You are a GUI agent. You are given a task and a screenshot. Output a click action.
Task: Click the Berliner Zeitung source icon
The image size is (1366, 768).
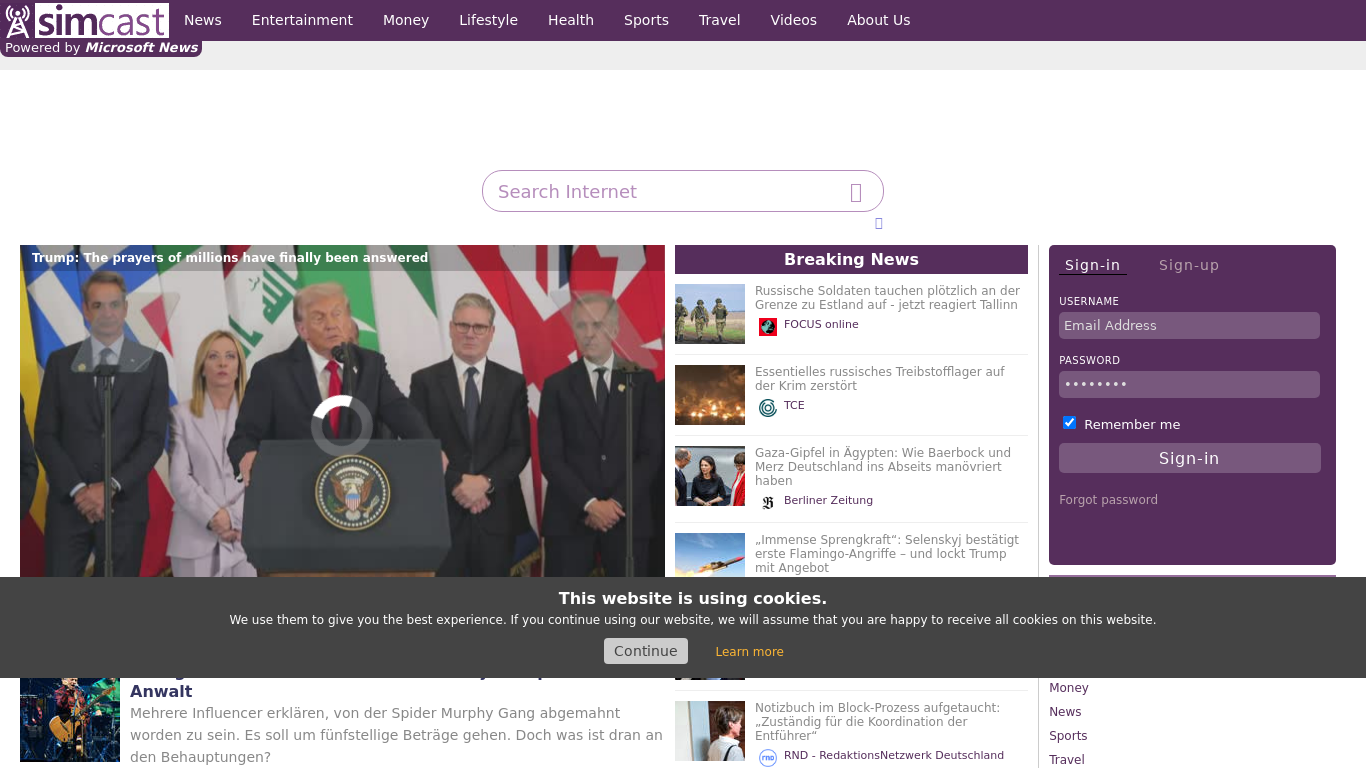(x=767, y=502)
